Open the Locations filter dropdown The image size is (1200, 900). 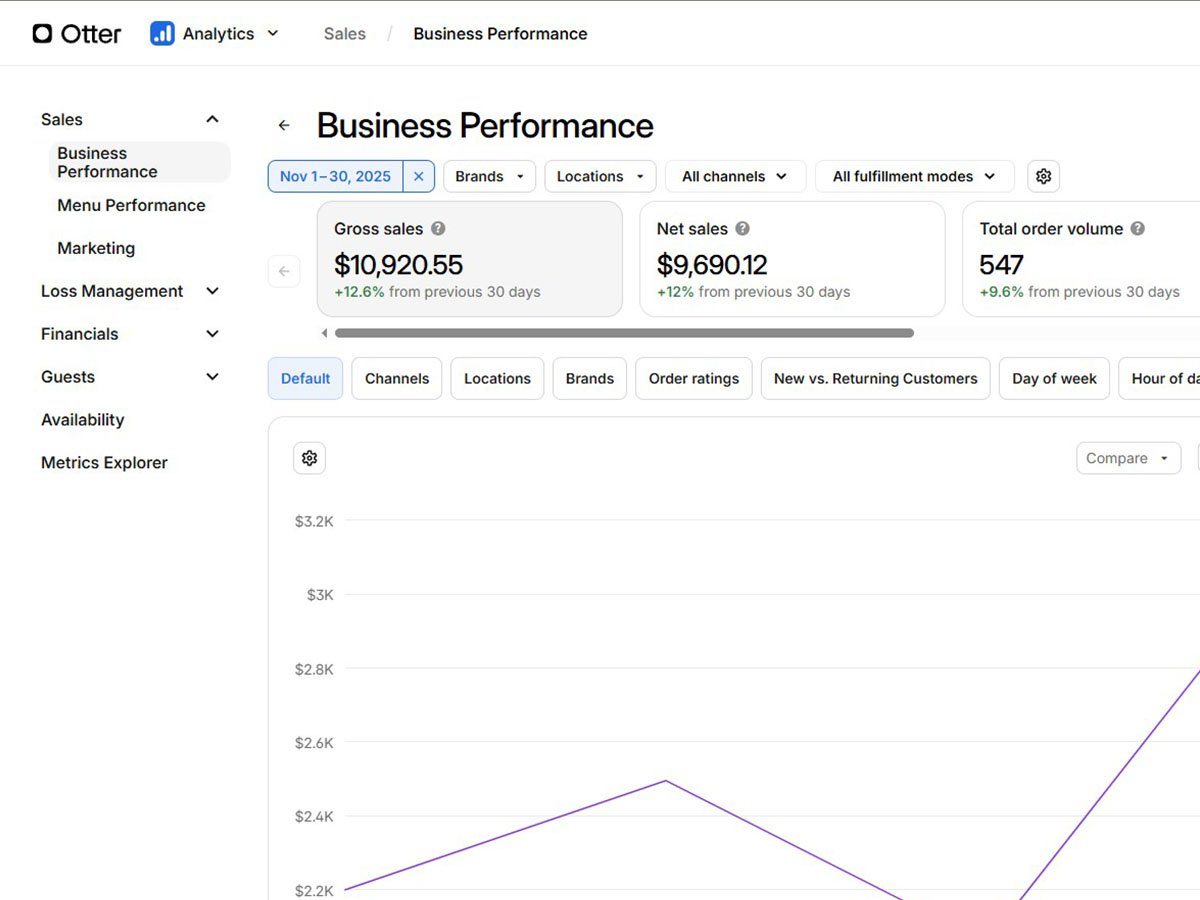[x=600, y=176]
